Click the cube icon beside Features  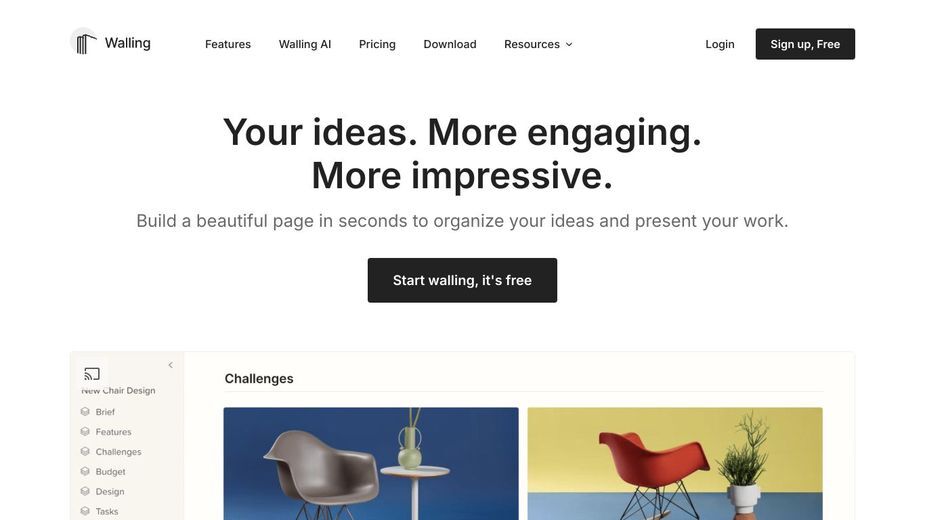[85, 431]
